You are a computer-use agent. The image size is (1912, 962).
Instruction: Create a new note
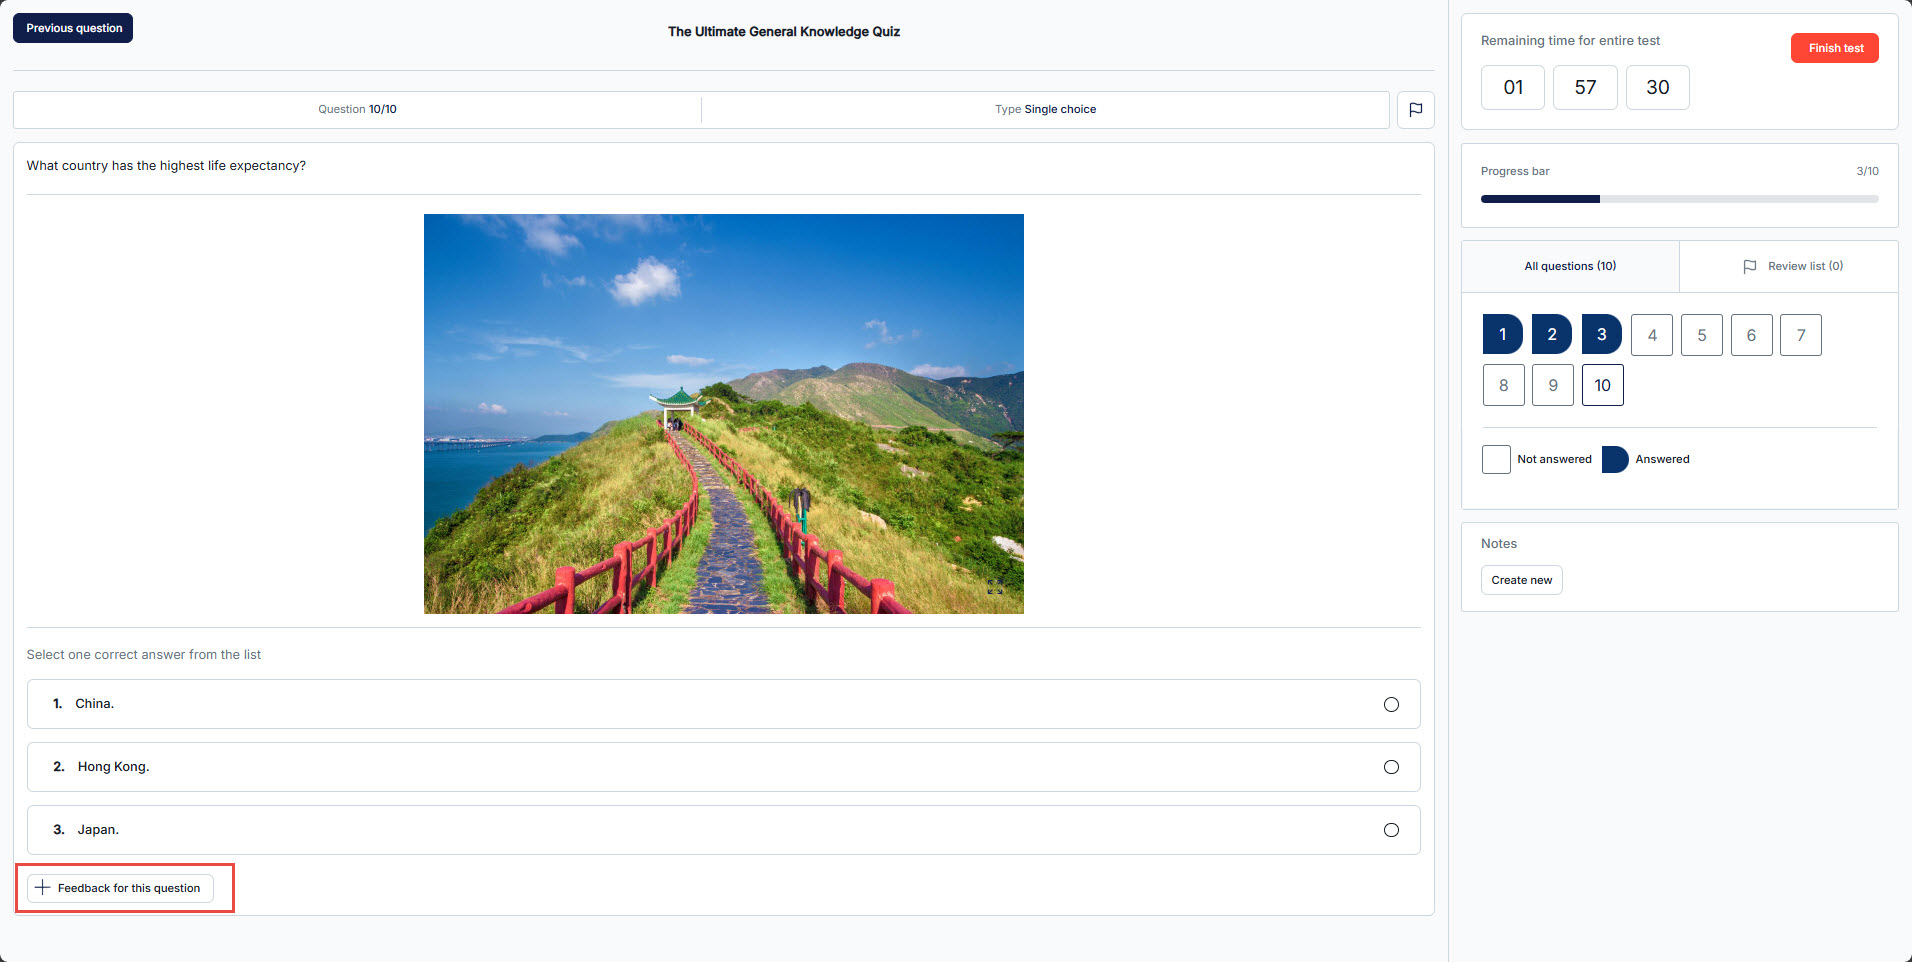coord(1521,580)
